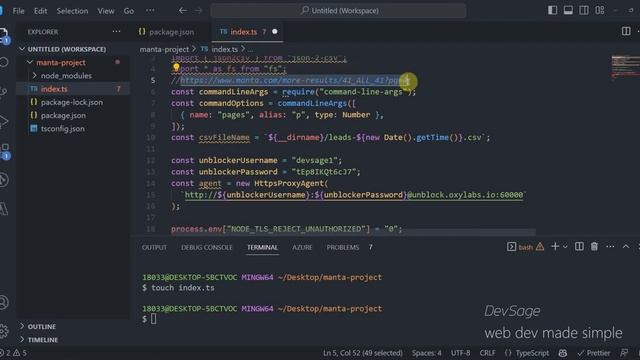
Task: Change encoding via UTF-8 status
Action: click(460, 353)
